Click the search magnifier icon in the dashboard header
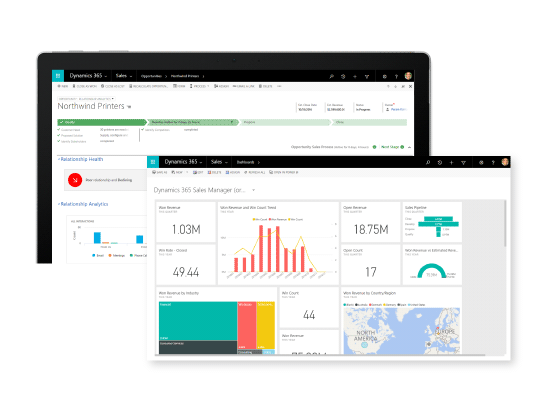Image resolution: width=543 pixels, height=407 pixels. pos(428,162)
